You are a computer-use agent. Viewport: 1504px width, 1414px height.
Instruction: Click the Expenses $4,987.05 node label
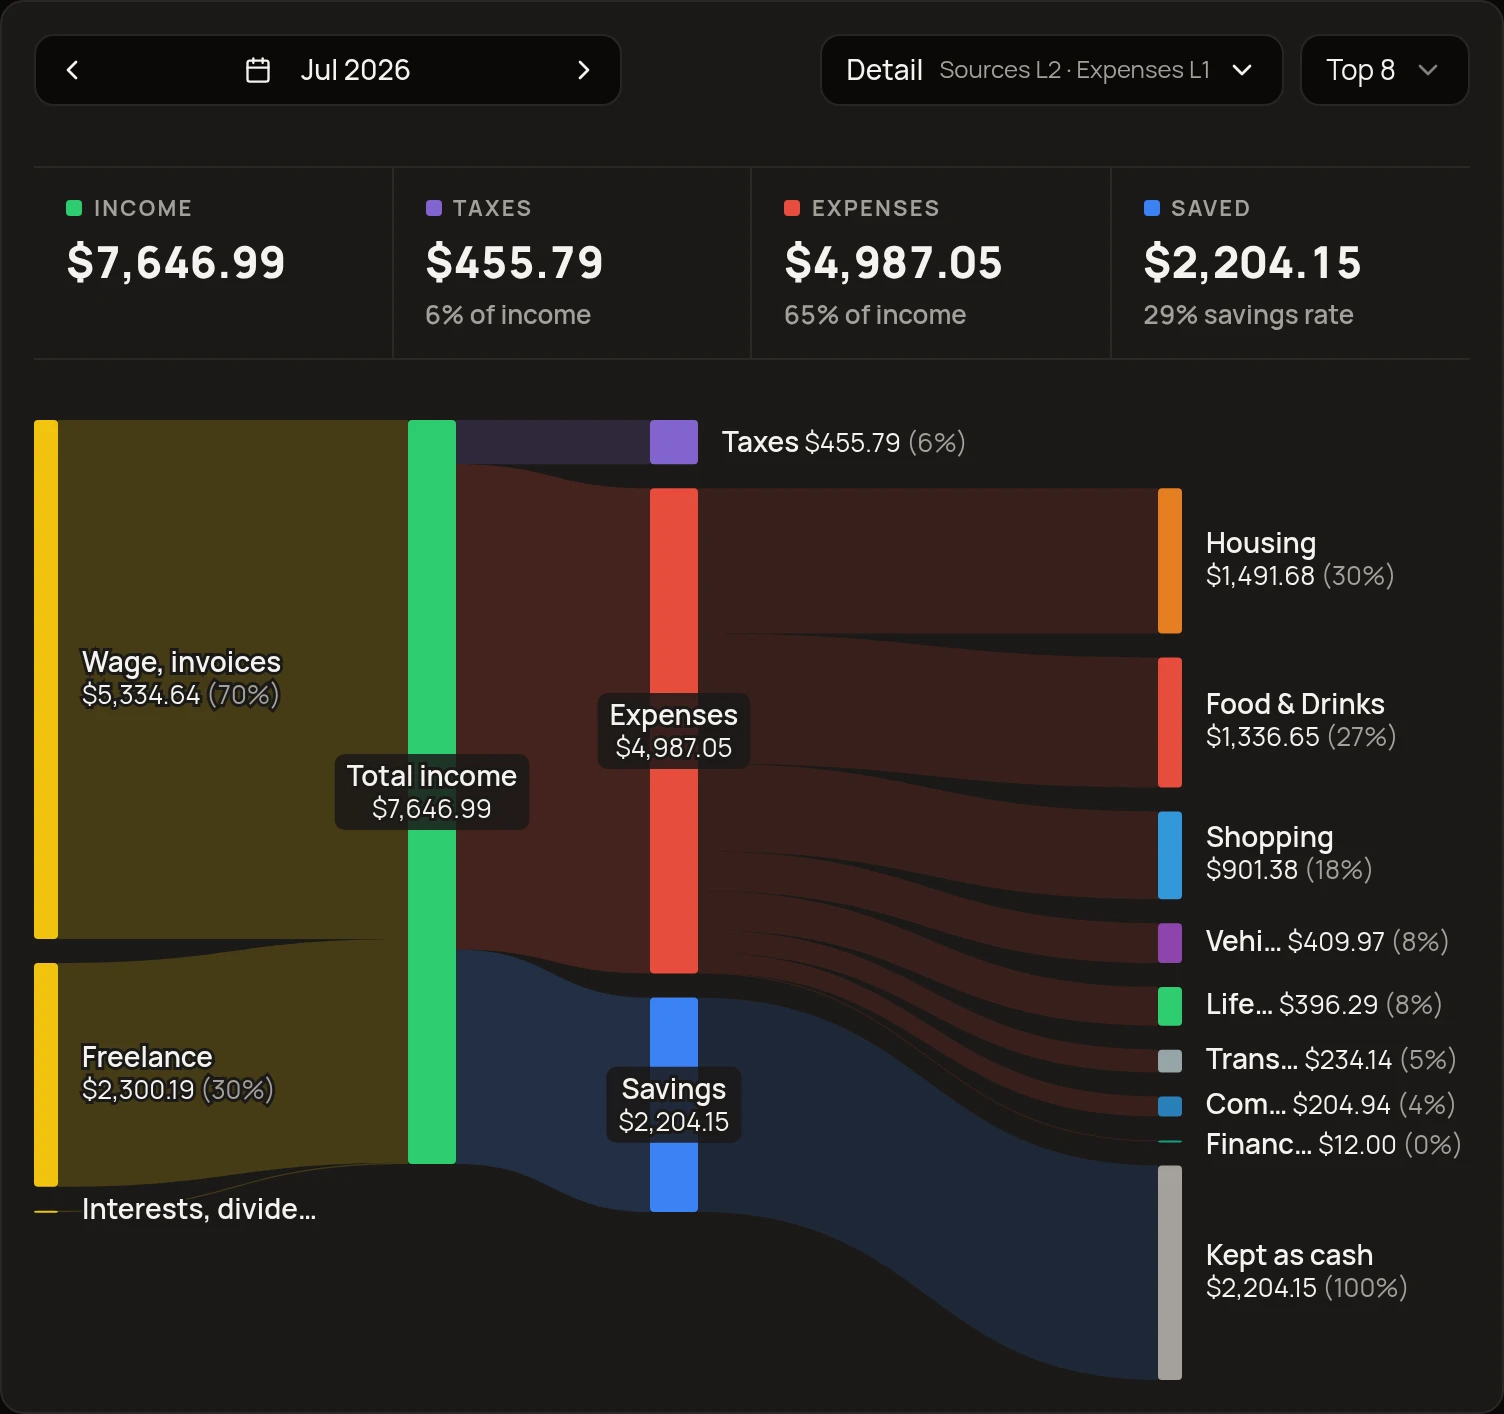674,731
